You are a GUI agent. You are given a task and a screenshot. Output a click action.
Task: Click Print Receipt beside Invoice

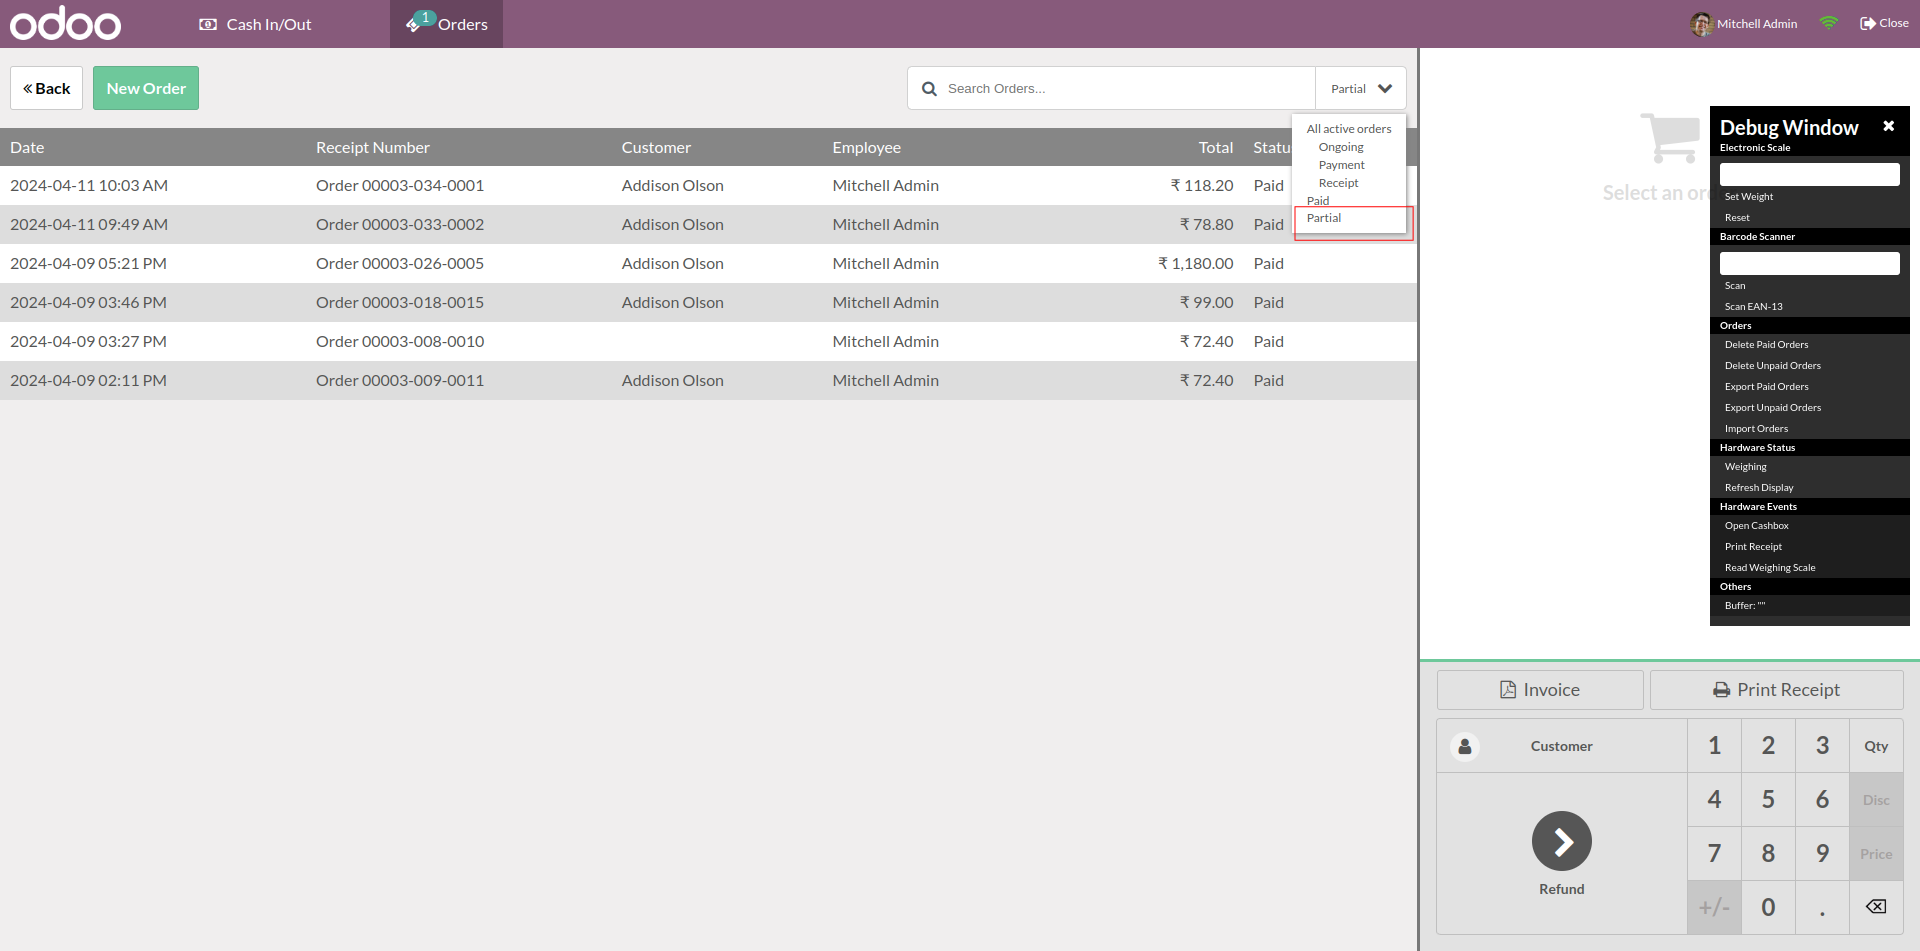[1776, 690]
